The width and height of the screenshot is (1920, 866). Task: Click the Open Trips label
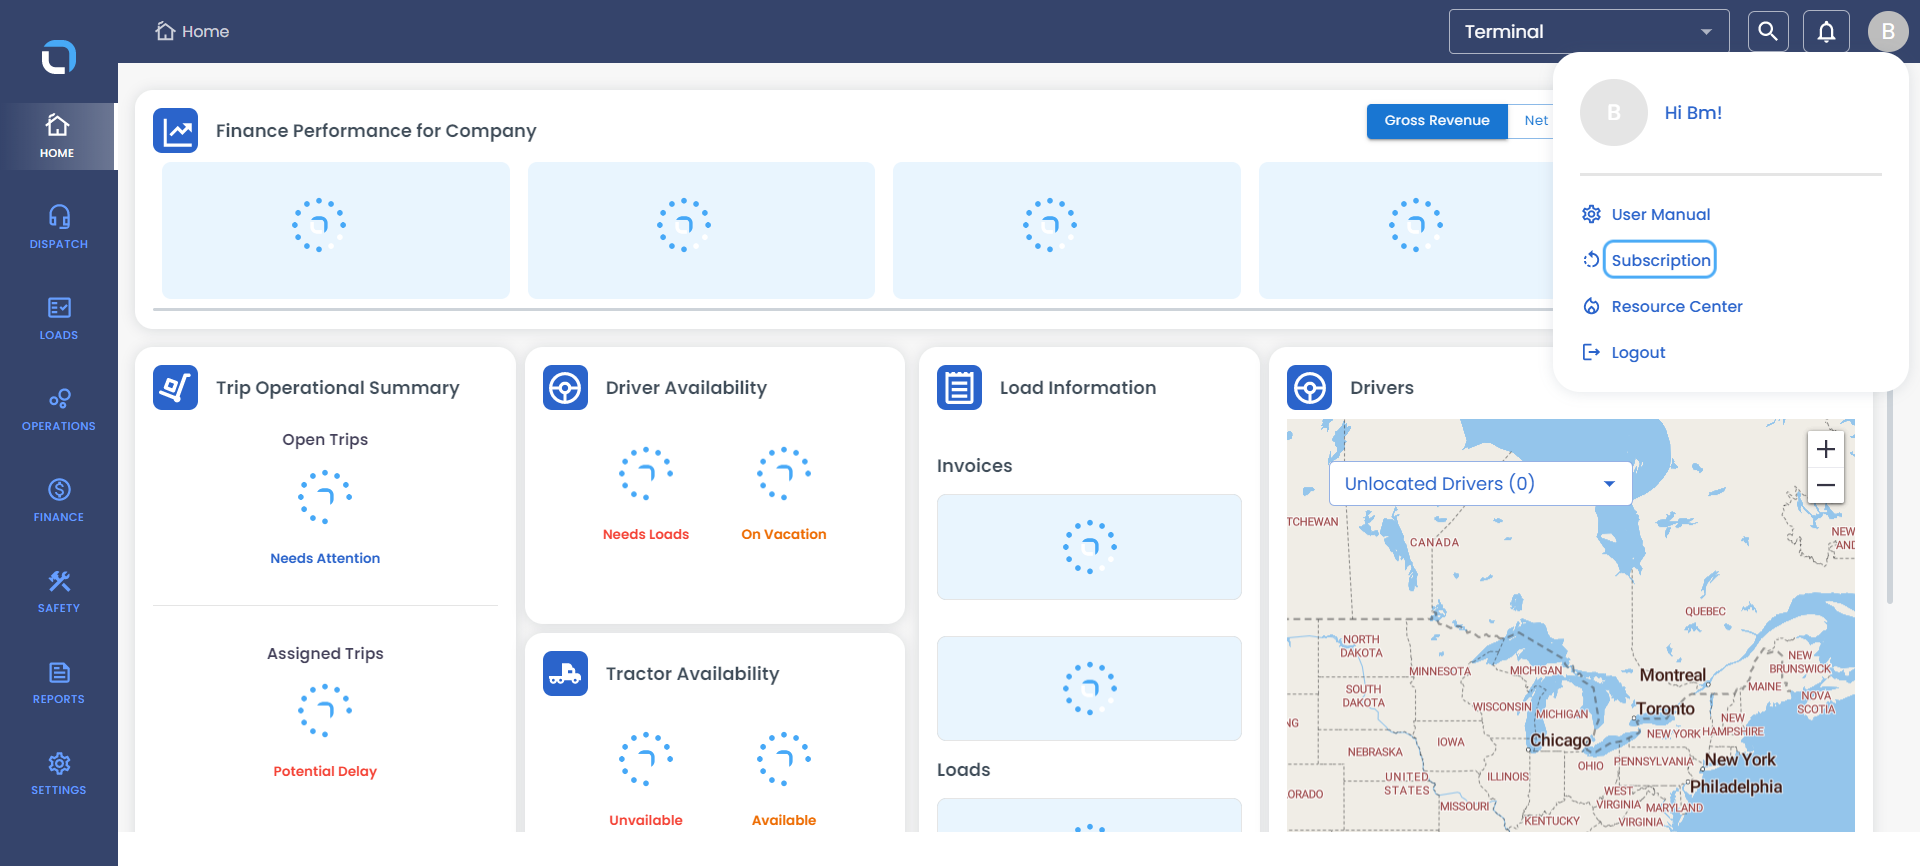pyautogui.click(x=325, y=440)
